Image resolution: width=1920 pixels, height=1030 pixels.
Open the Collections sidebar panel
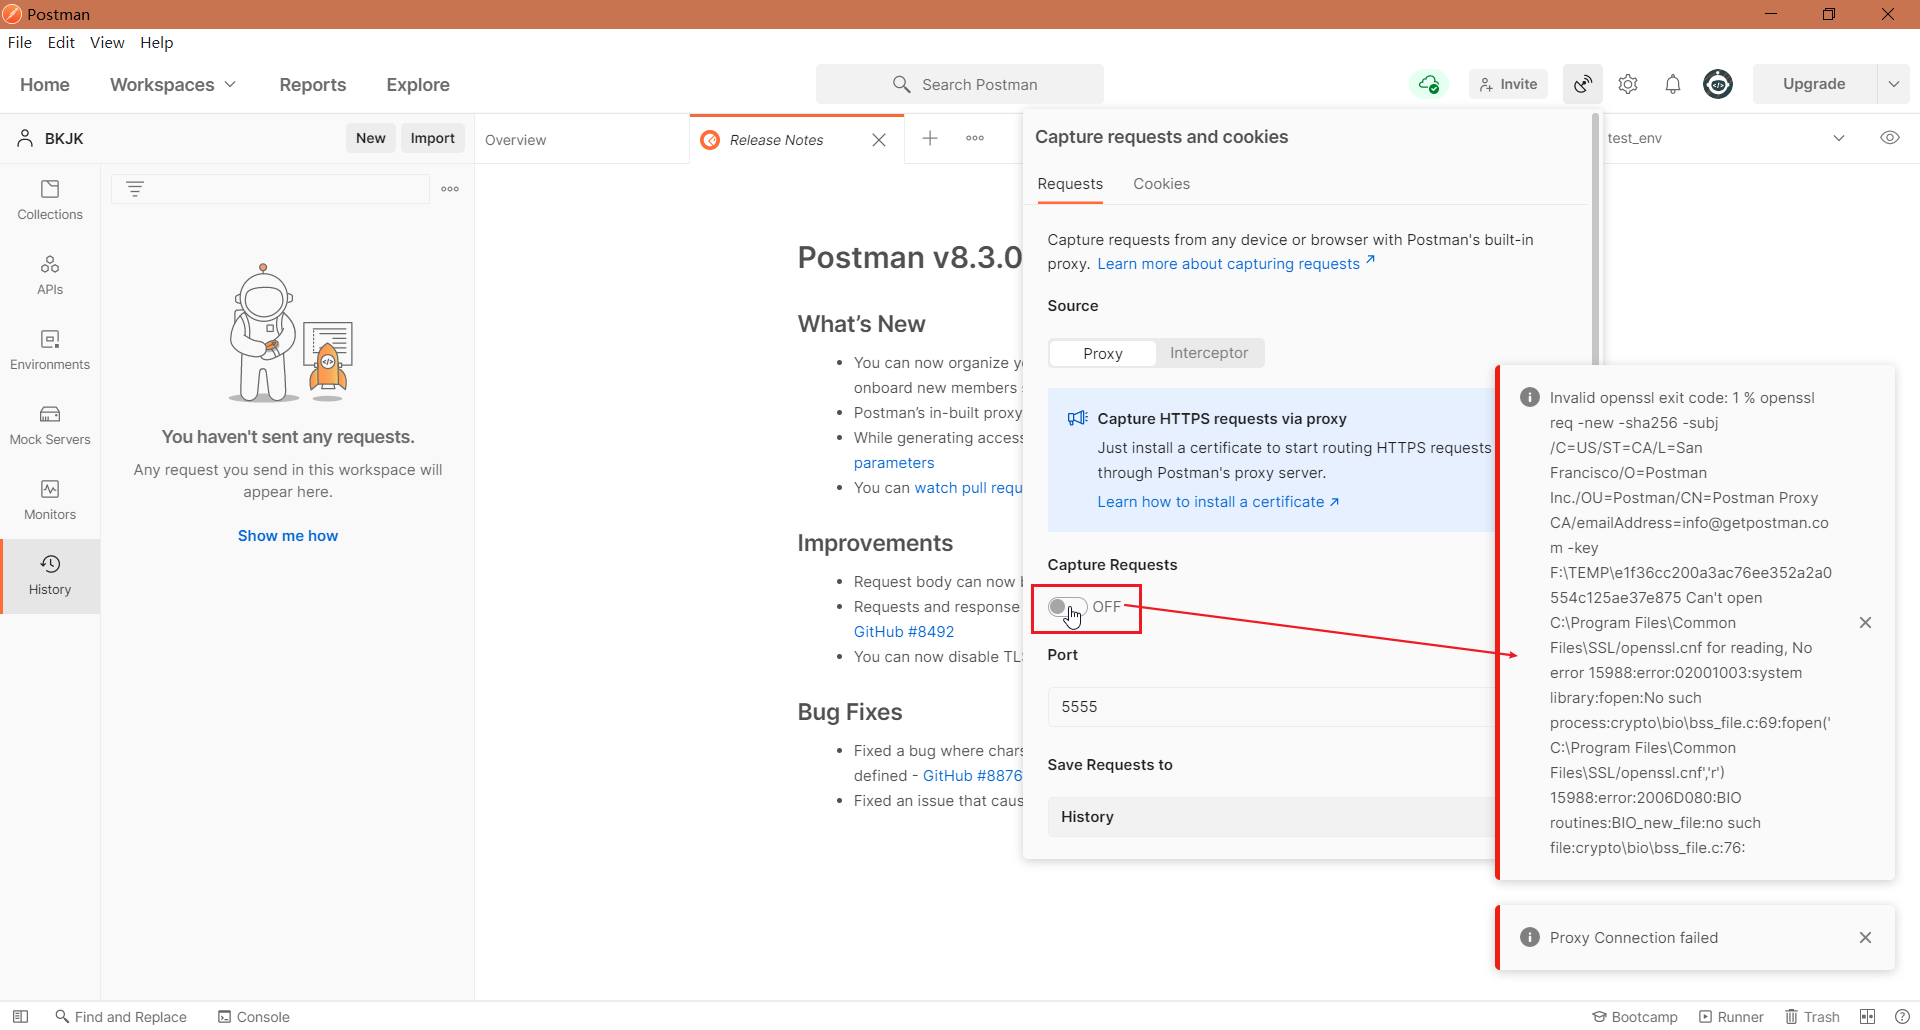tap(49, 199)
